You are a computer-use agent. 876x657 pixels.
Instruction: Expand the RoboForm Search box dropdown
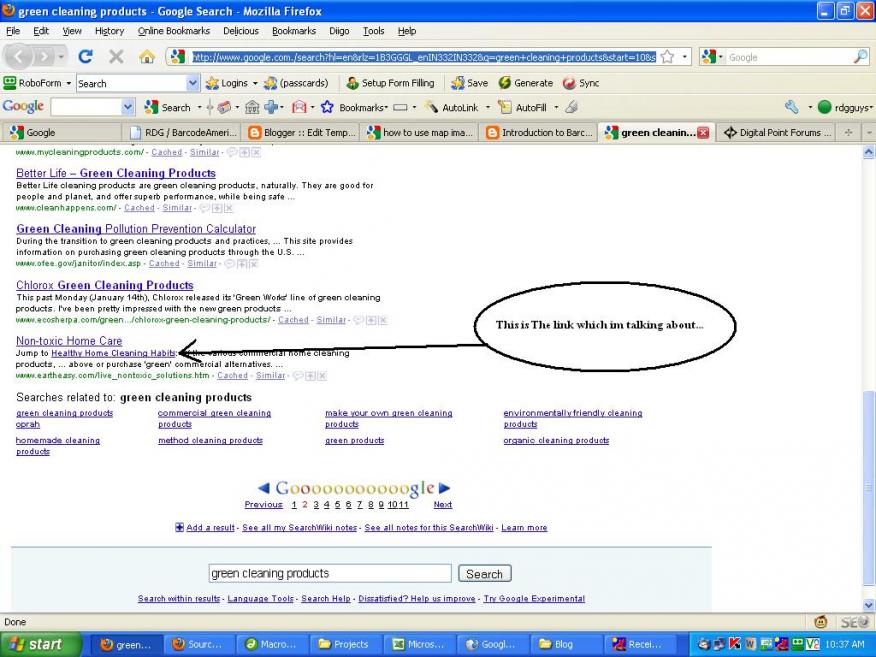192,83
